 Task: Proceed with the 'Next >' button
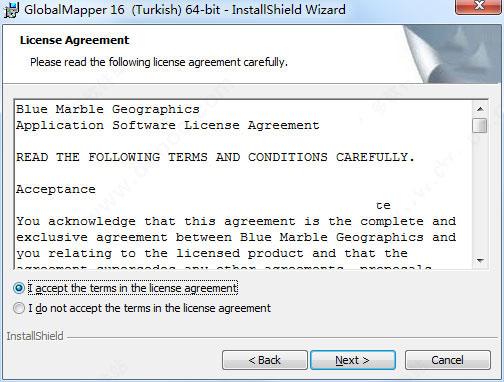[353, 360]
